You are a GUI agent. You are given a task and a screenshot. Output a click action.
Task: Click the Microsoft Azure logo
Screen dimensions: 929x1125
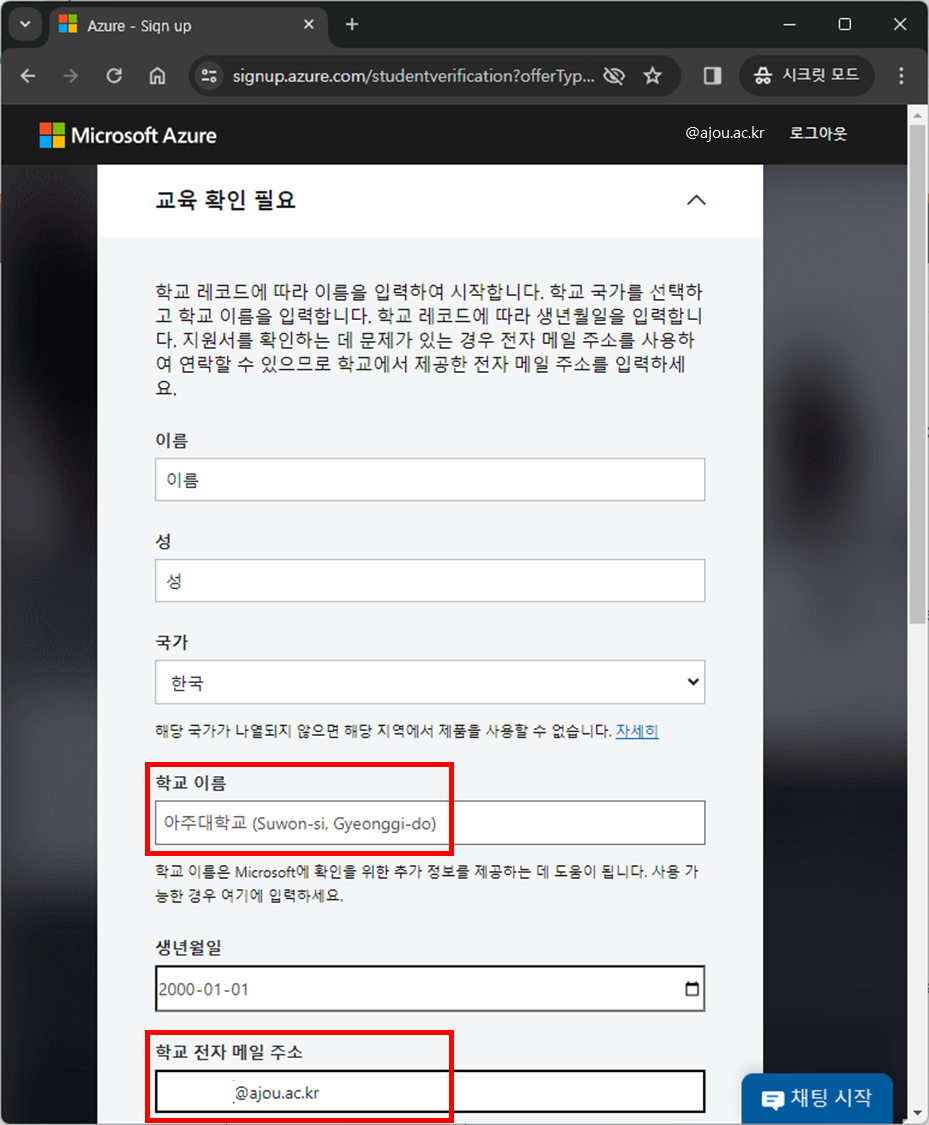[x=128, y=135]
